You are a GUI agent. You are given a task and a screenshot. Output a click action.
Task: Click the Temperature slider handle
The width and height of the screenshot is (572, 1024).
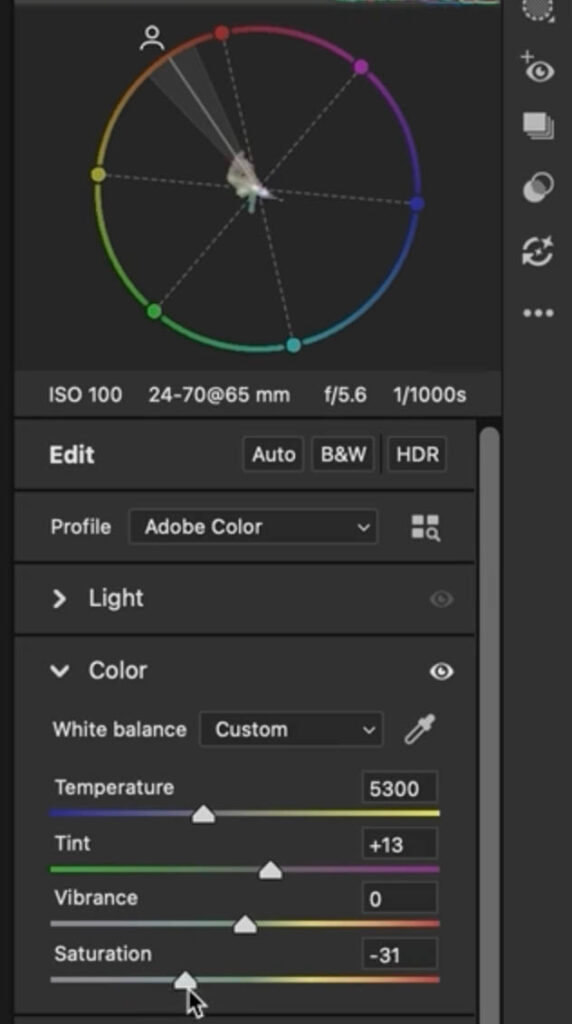coord(204,814)
